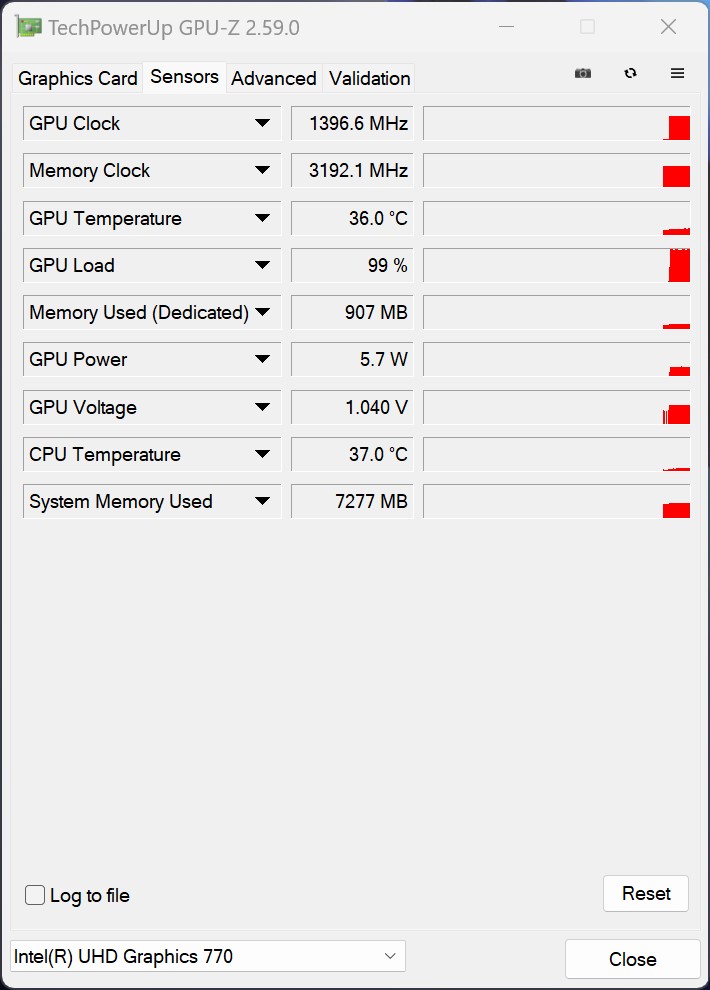This screenshot has height=990, width=710.
Task: Open the CPU Temperature sensor dropdown
Action: click(x=262, y=454)
